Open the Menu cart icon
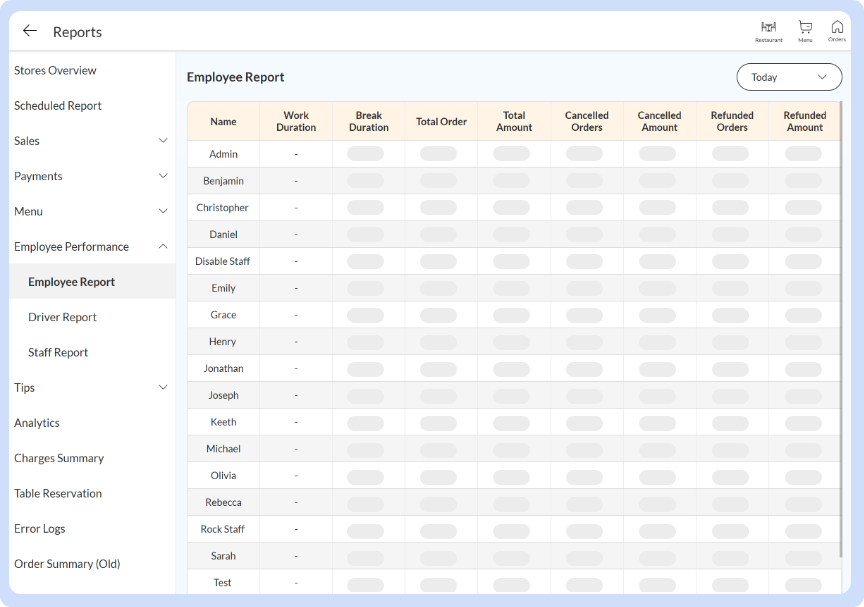864x607 pixels. click(x=805, y=30)
